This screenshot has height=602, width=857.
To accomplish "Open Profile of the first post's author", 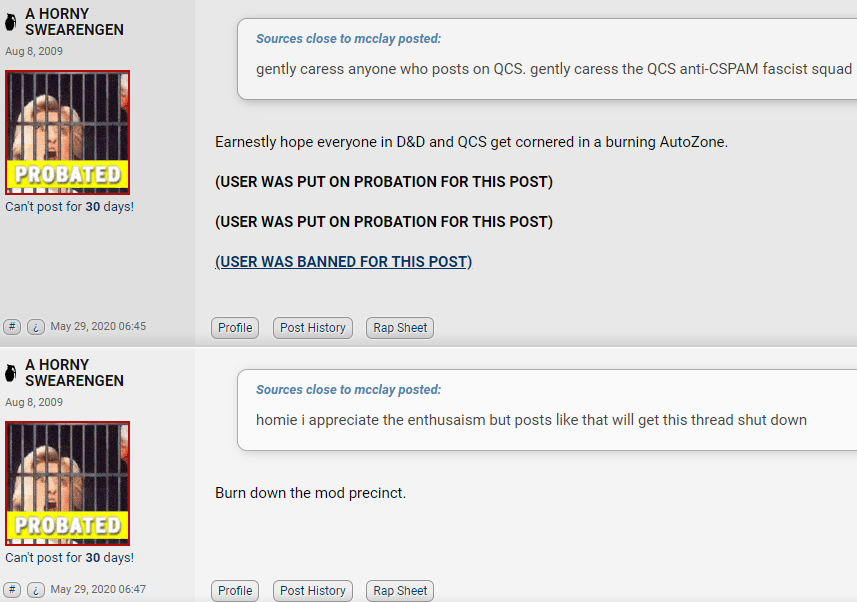I will click(x=235, y=328).
